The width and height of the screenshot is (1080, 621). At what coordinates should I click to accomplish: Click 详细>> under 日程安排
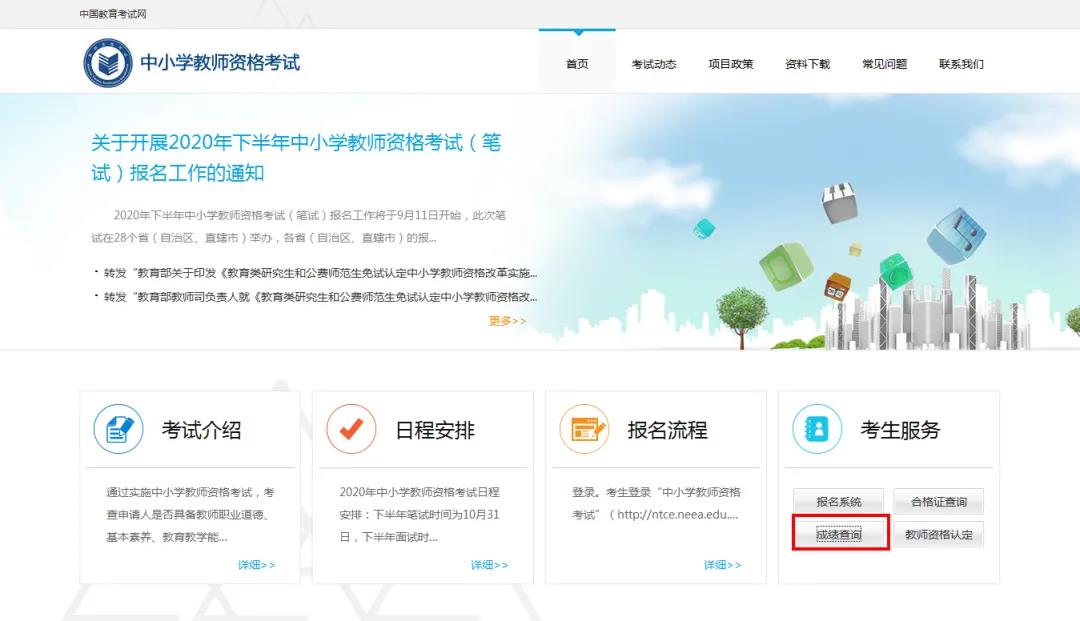[x=489, y=565]
